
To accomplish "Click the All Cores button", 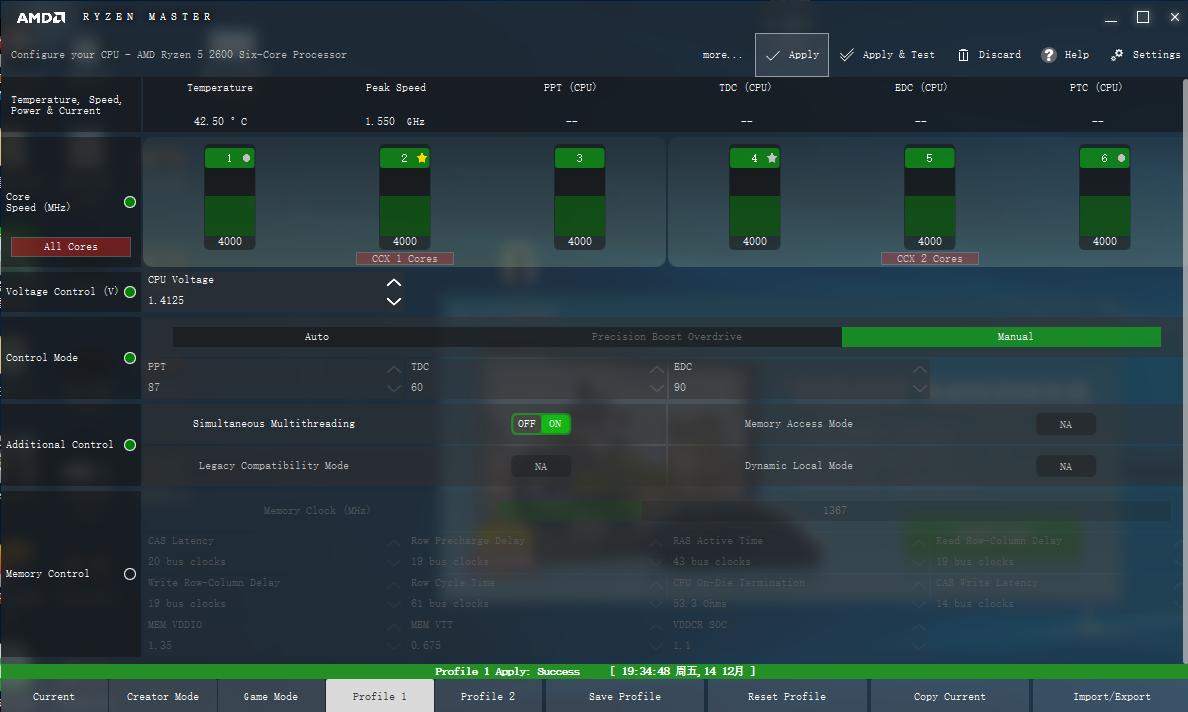I will point(70,246).
